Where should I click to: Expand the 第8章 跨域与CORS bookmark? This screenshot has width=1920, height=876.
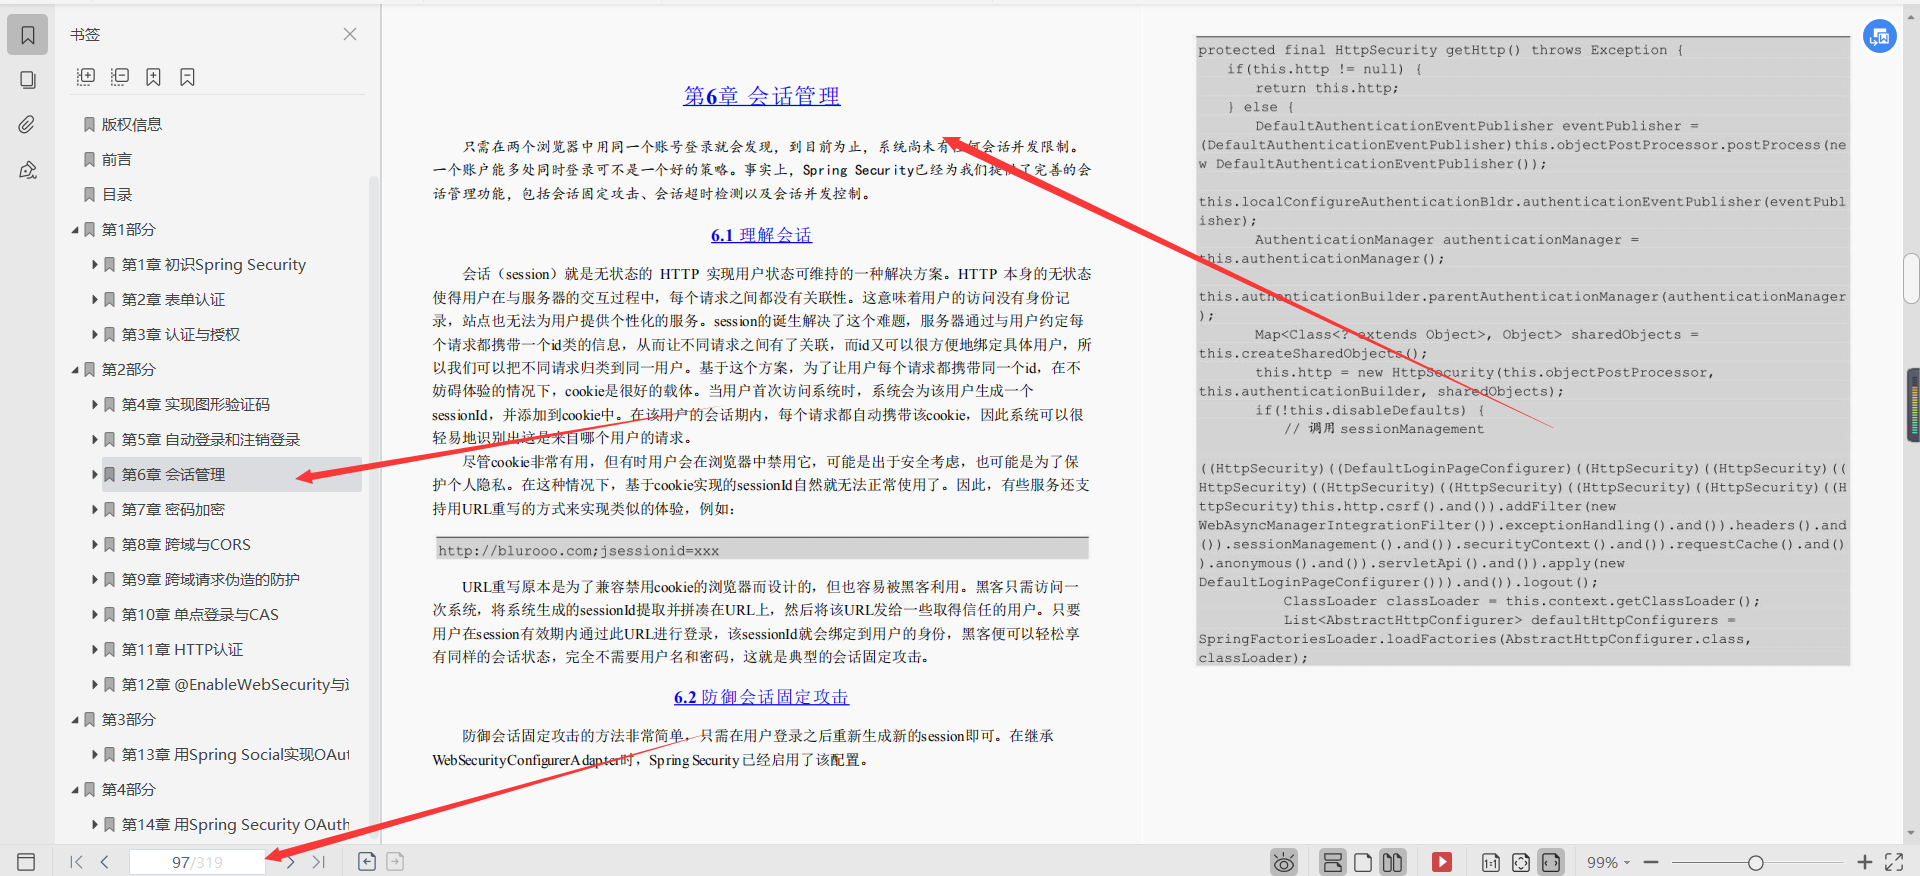[x=95, y=545]
